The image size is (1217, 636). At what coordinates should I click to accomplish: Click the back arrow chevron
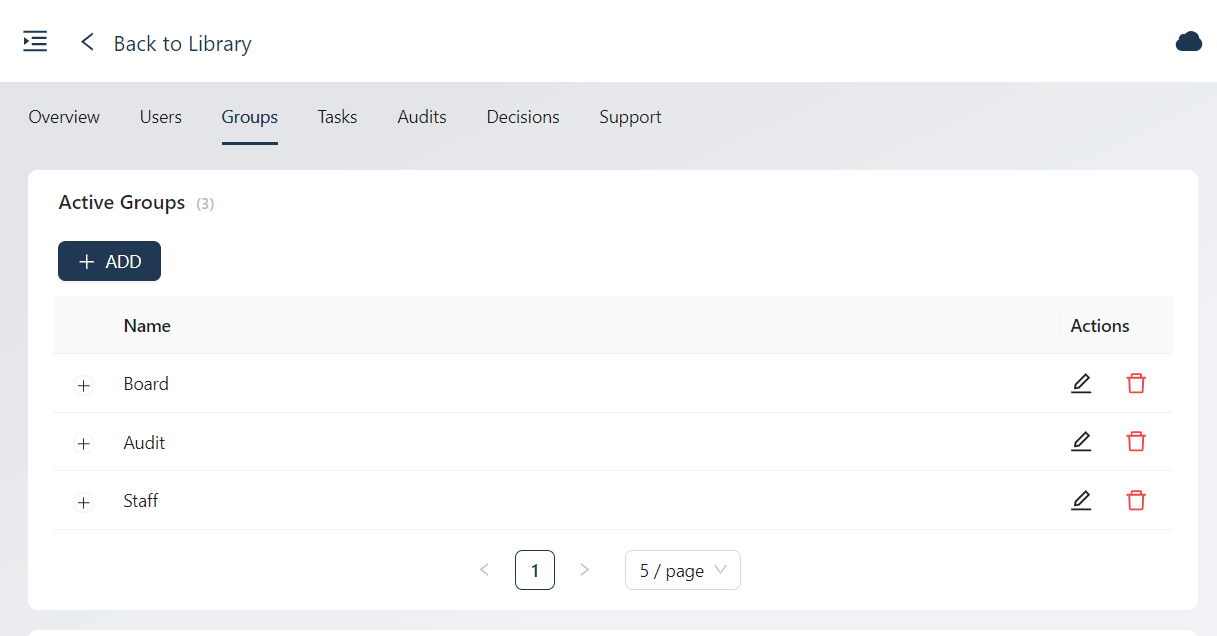point(88,42)
